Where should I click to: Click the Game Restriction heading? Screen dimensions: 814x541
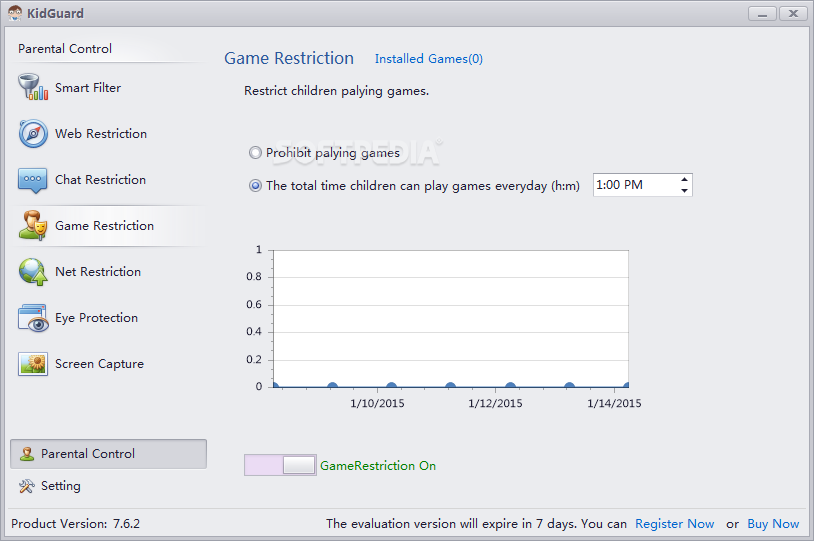(289, 58)
